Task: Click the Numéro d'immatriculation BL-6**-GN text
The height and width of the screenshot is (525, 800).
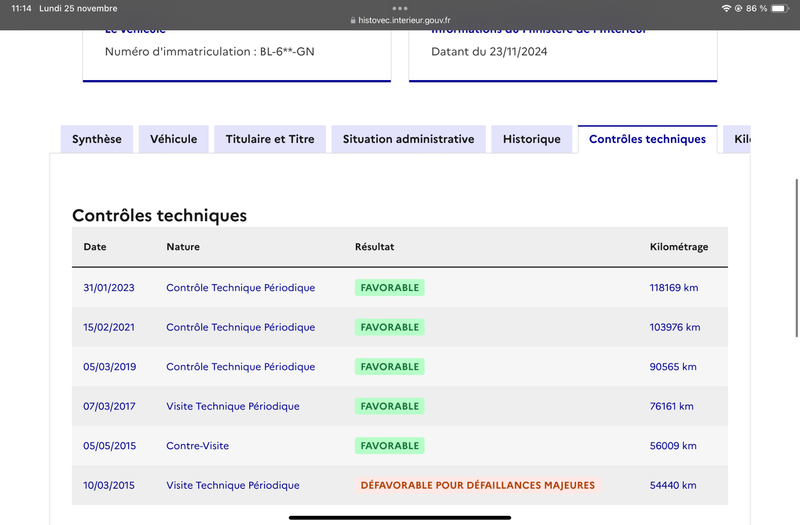Action: [x=210, y=52]
